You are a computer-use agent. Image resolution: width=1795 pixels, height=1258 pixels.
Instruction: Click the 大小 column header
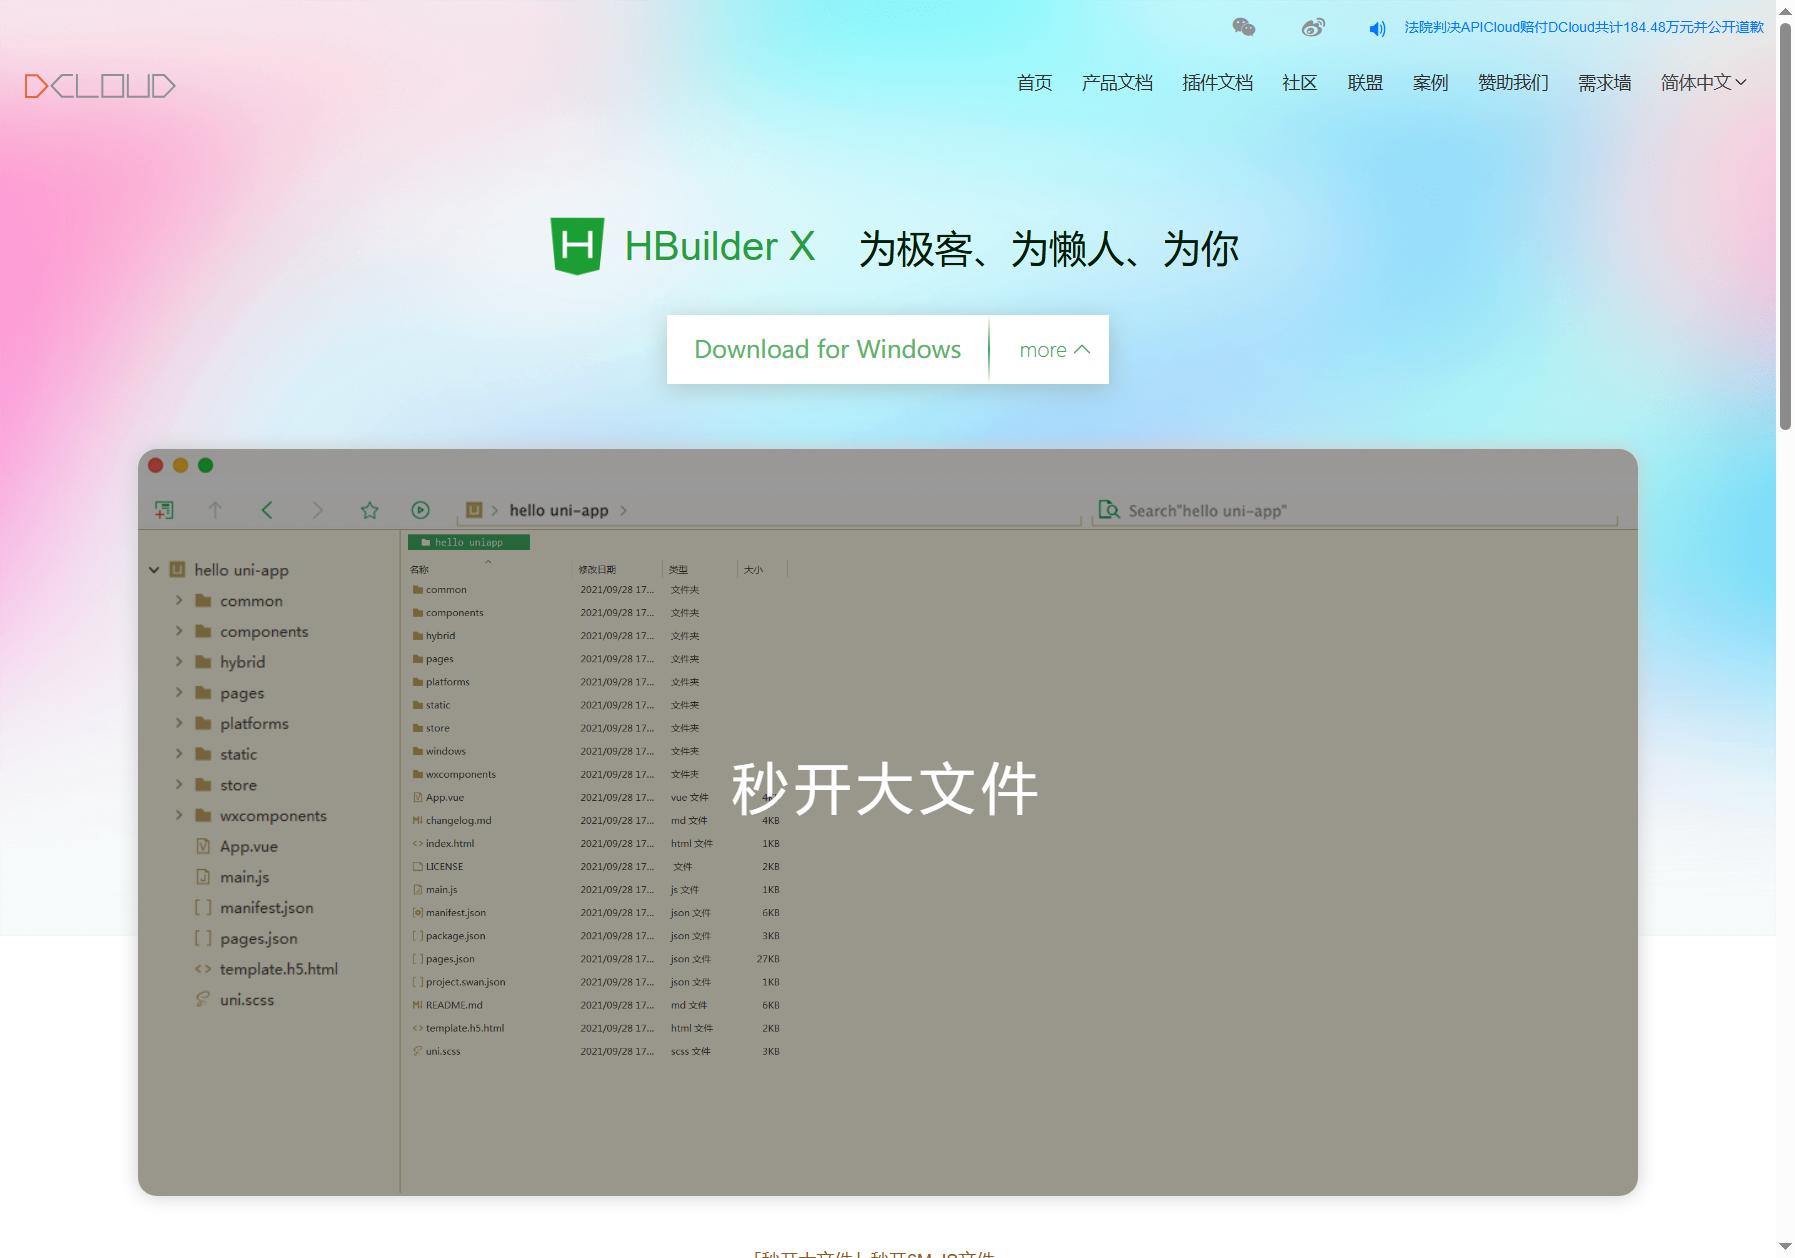click(753, 569)
